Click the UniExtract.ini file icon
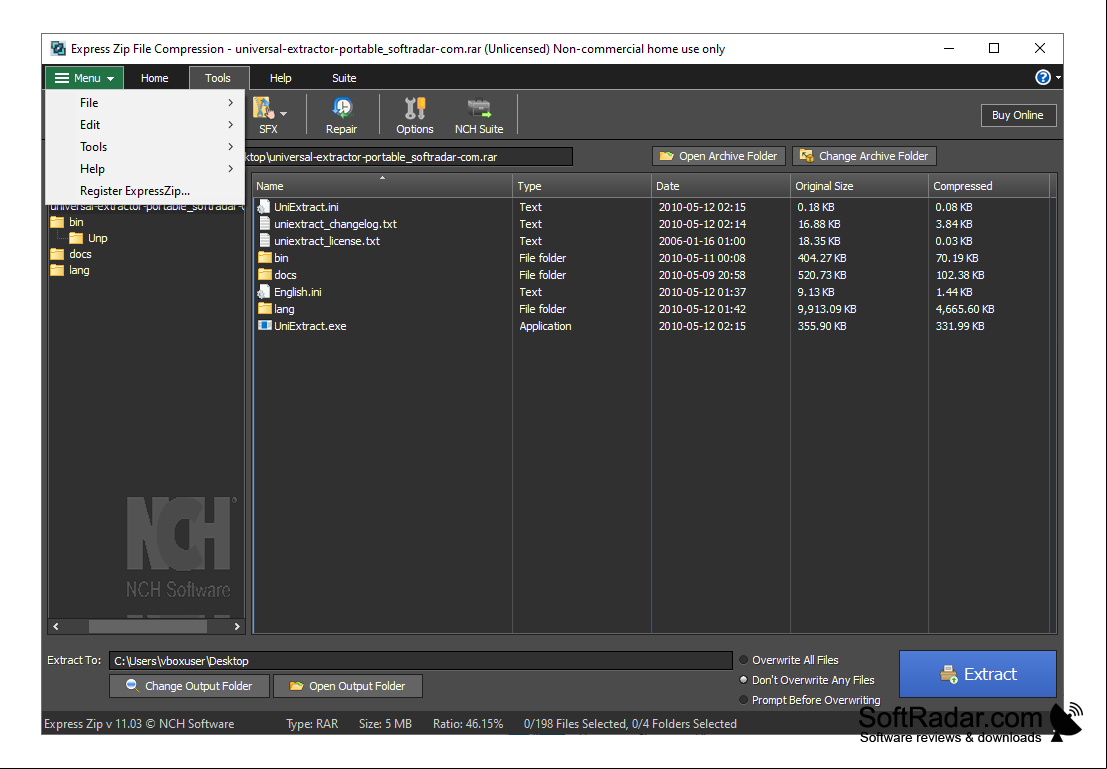Screen dimensions: 1107x769 [264, 207]
